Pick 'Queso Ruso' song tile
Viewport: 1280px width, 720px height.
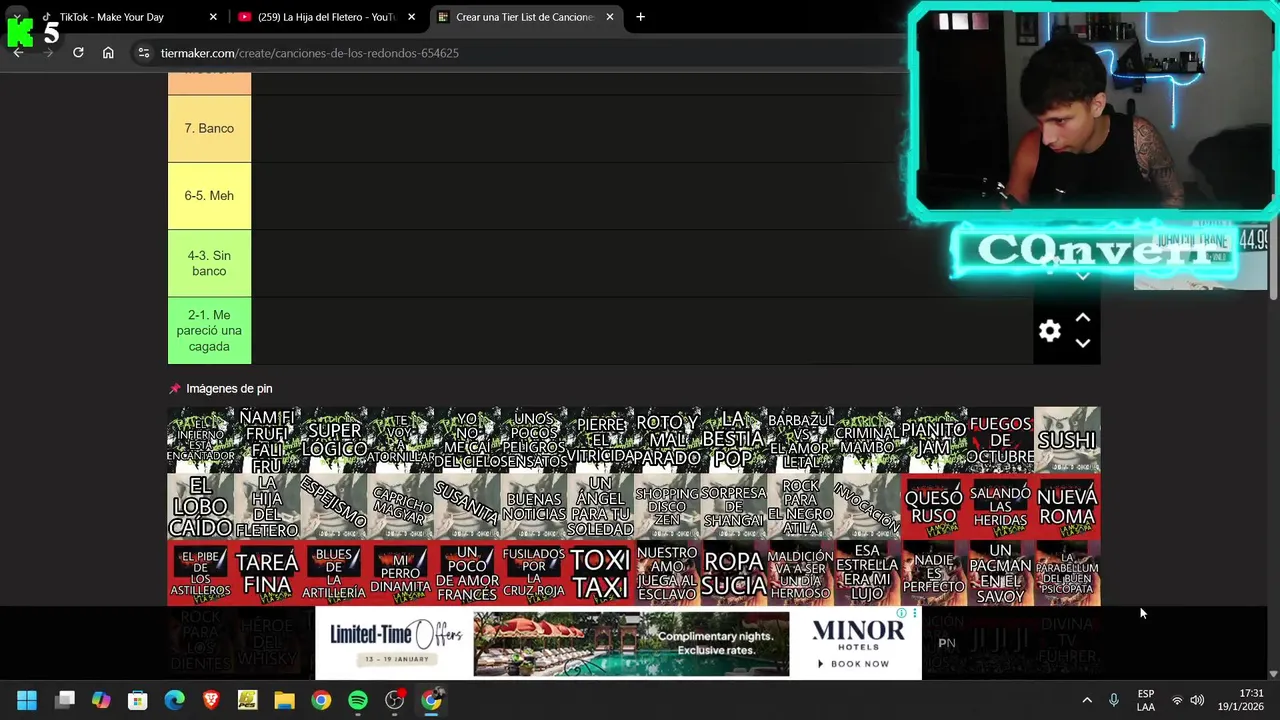[x=934, y=507]
